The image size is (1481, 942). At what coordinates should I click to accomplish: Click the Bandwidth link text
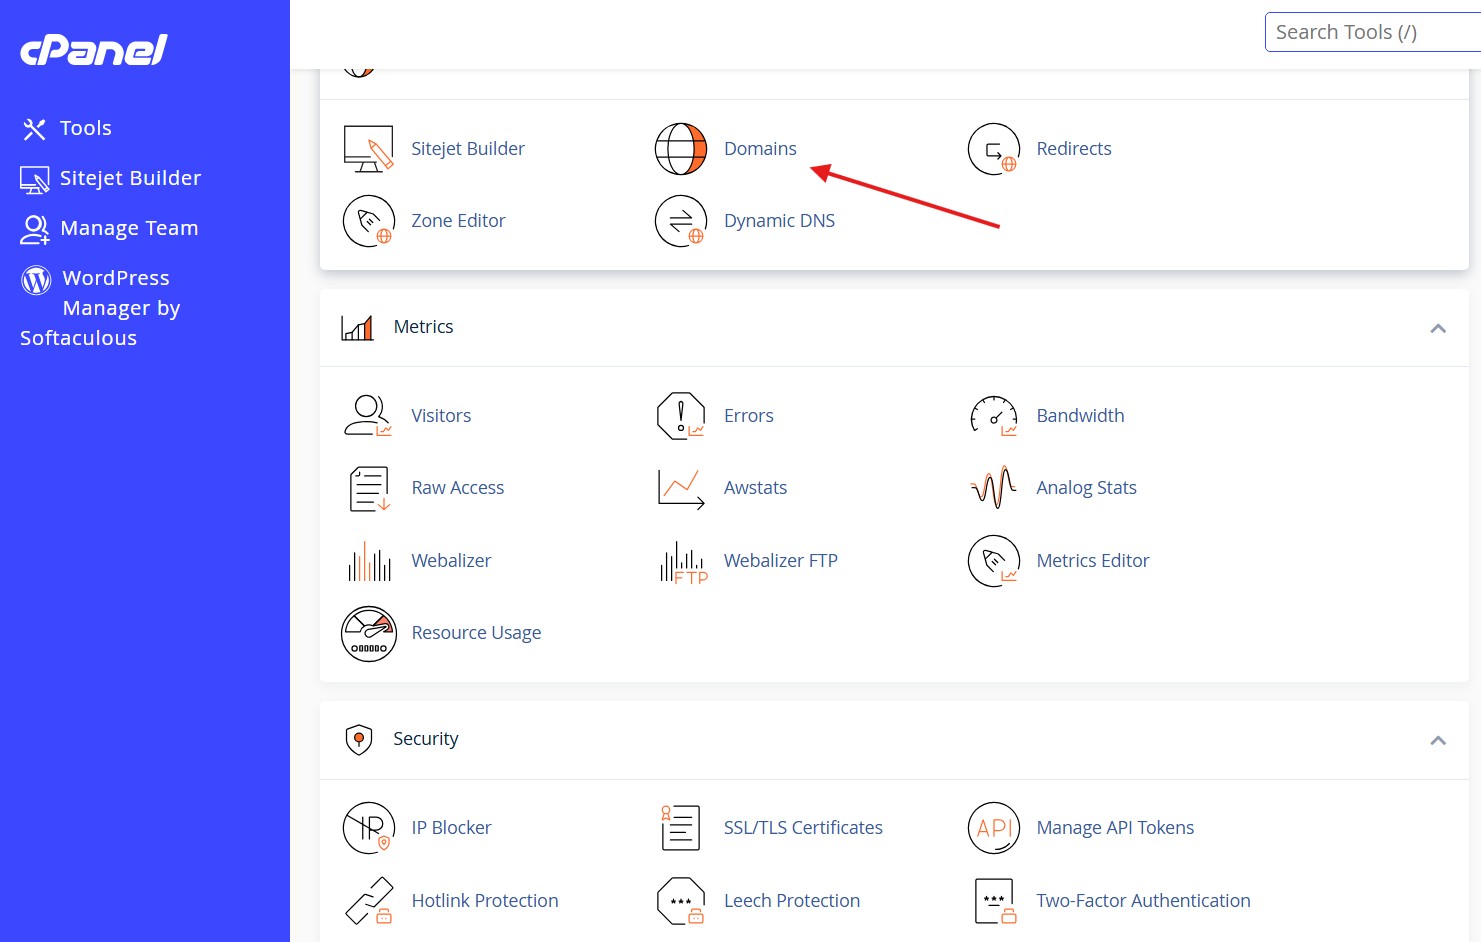click(x=1080, y=416)
